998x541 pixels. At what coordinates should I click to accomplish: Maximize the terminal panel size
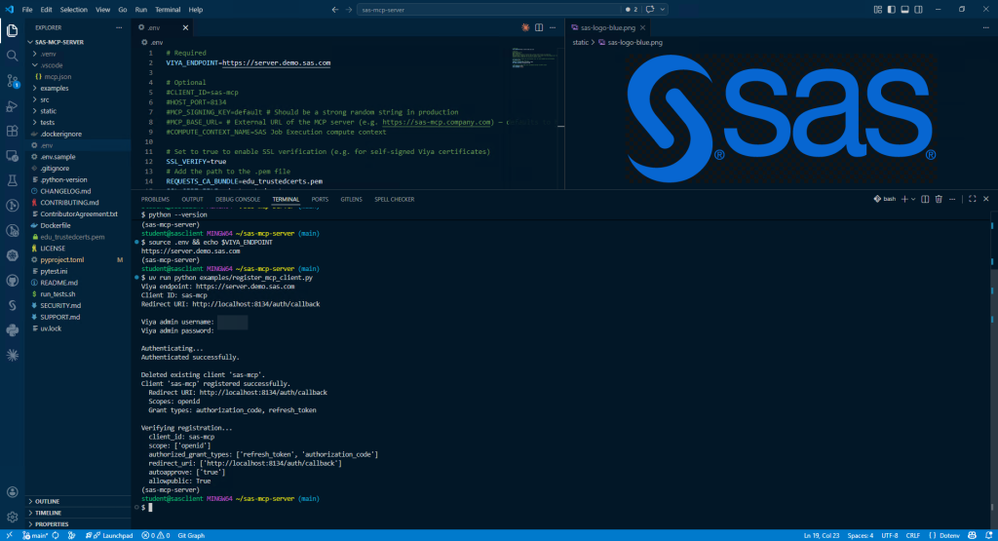coord(972,199)
